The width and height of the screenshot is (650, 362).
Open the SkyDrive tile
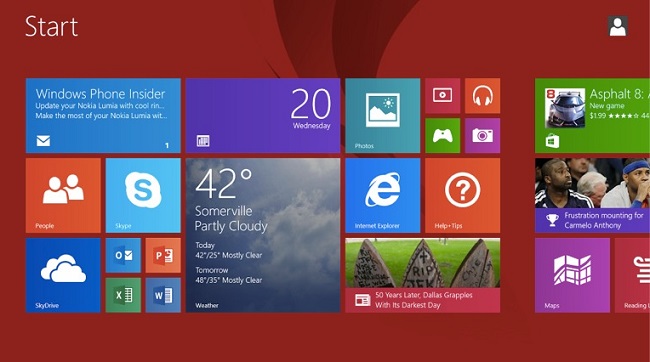coord(63,275)
